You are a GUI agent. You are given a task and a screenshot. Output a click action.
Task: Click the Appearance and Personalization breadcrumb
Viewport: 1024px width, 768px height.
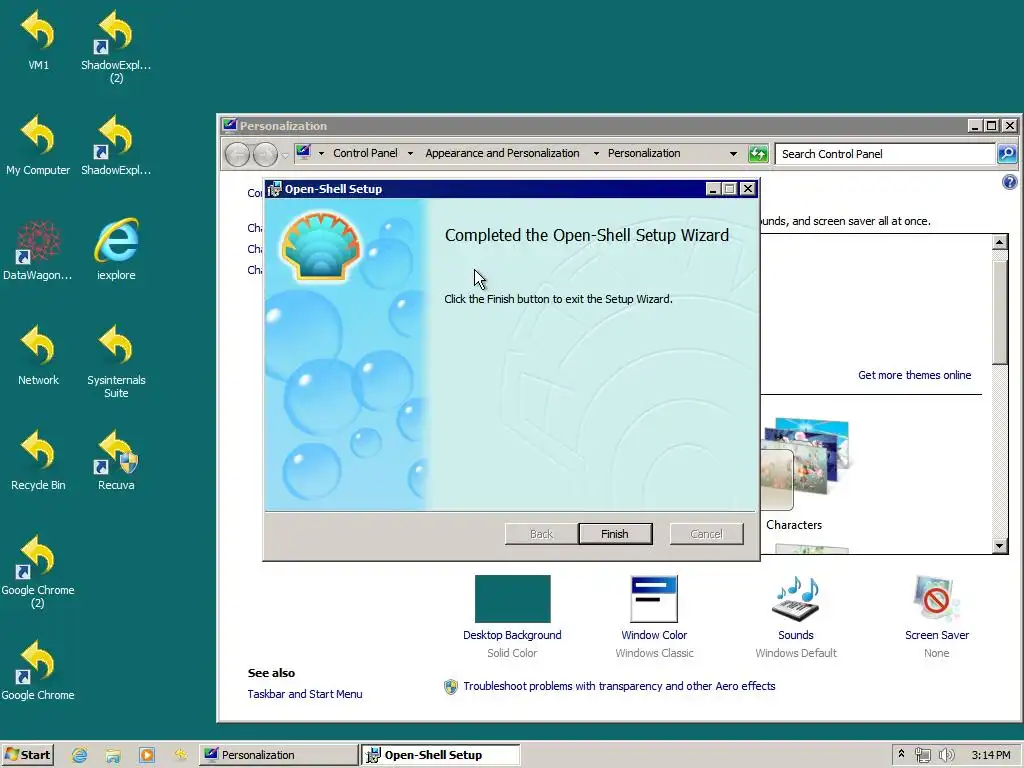(x=502, y=153)
